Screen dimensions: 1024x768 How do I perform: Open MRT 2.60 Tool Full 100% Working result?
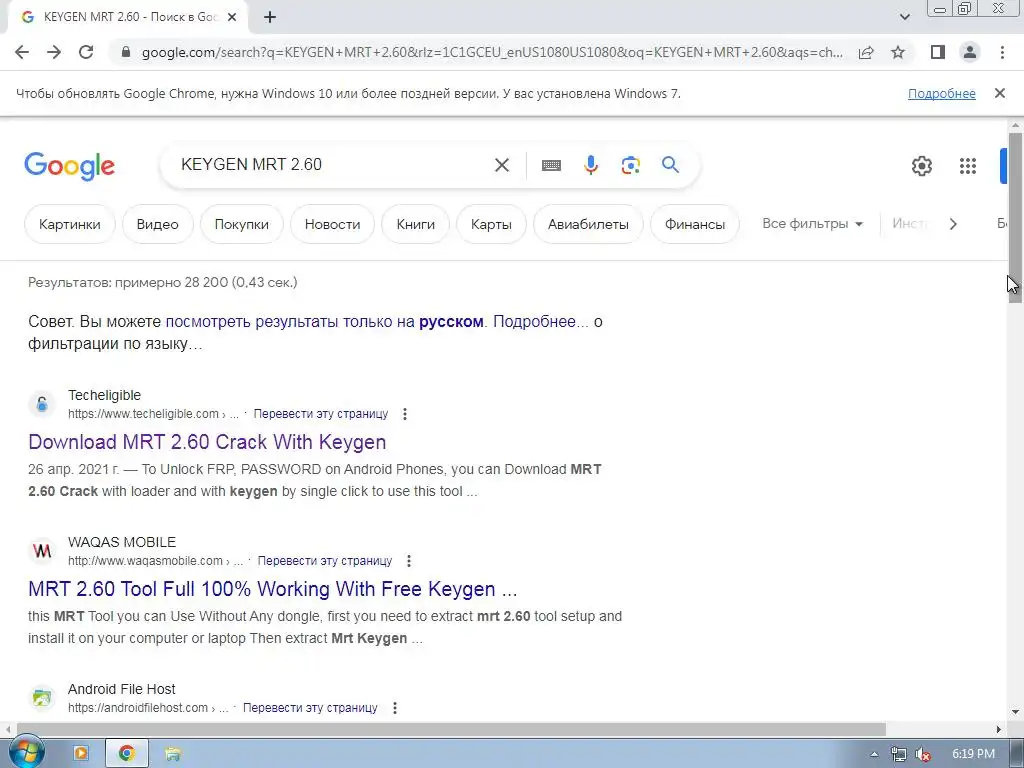(x=272, y=589)
